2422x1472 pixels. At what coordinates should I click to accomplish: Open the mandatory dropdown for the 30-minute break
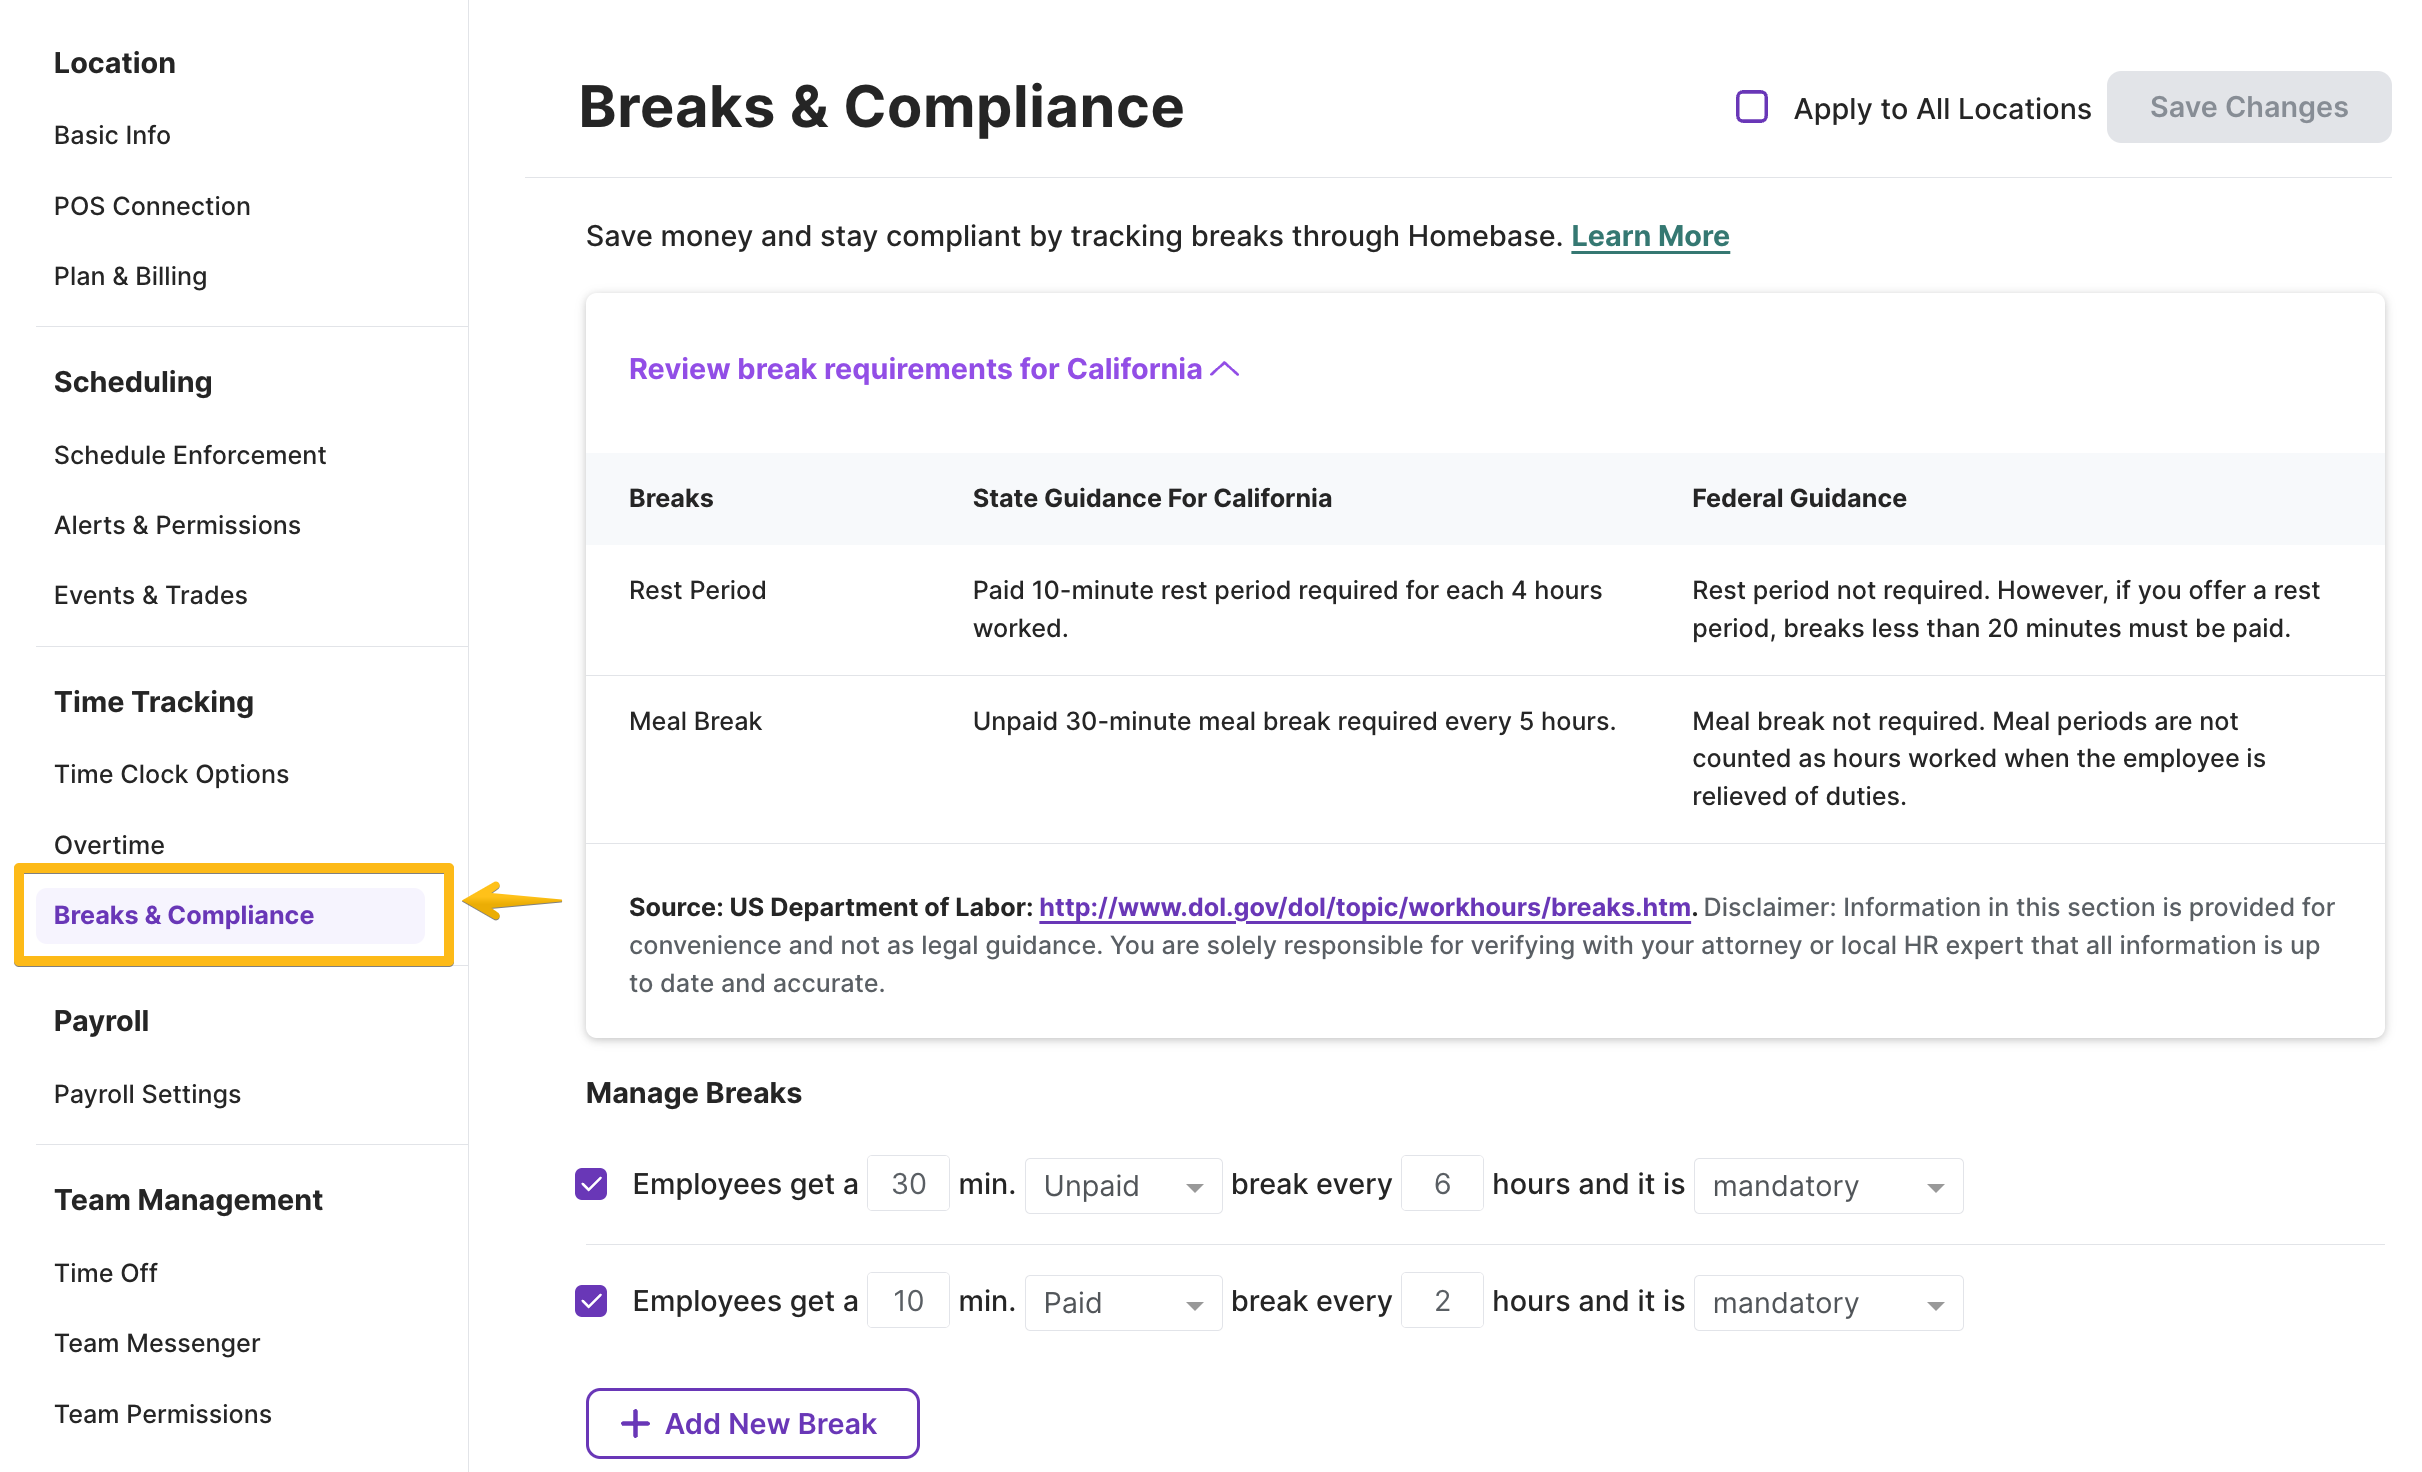pyautogui.click(x=1827, y=1185)
